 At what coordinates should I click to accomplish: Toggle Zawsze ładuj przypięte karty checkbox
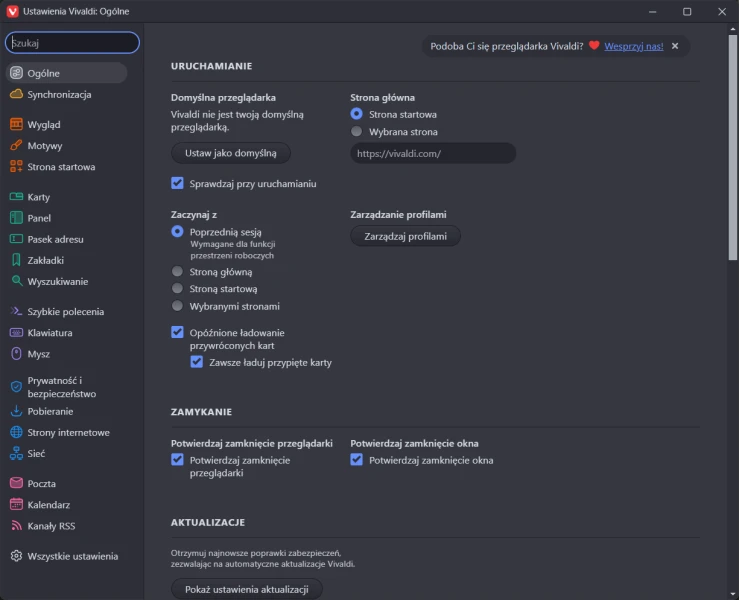(197, 362)
